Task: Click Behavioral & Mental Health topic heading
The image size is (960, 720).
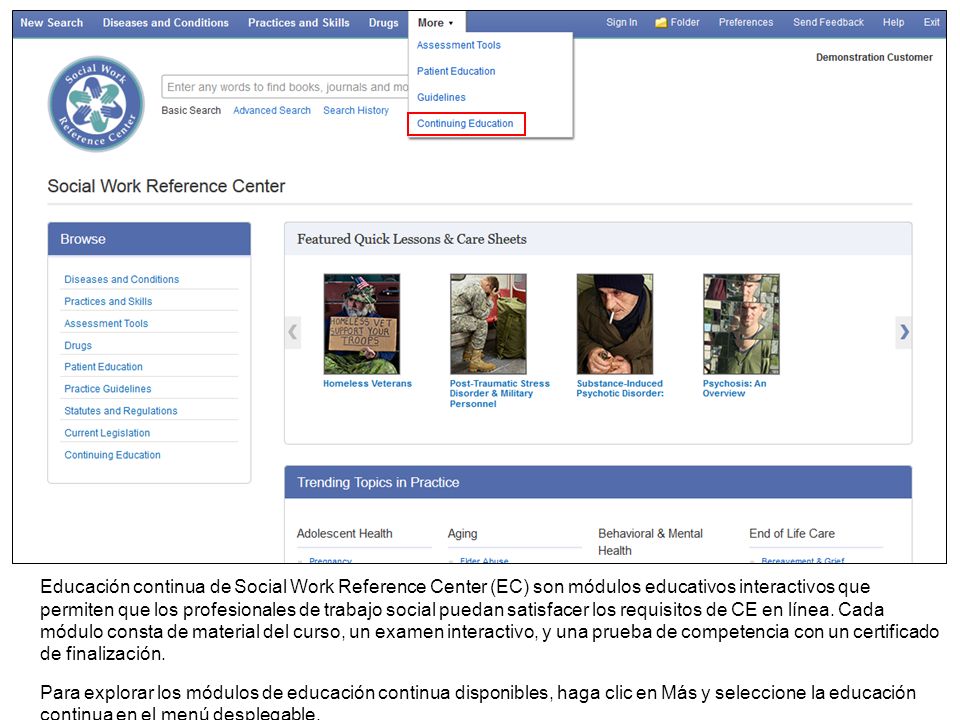Action: click(650, 542)
